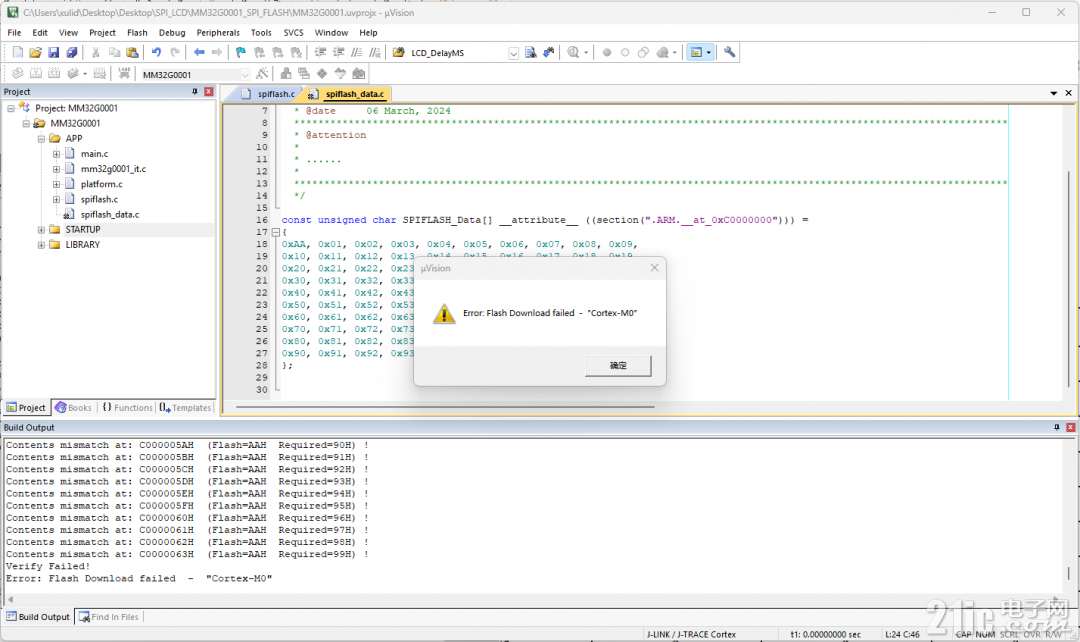Select spiflash_data.c in the project tree
The image size is (1080, 642).
coord(110,214)
